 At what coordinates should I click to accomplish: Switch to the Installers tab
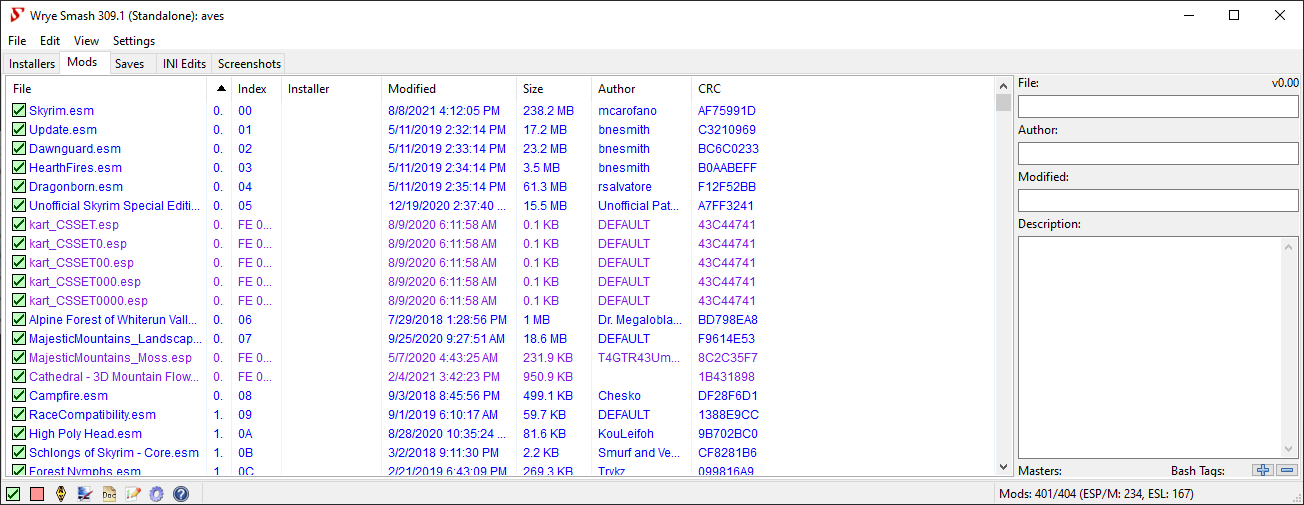point(32,64)
